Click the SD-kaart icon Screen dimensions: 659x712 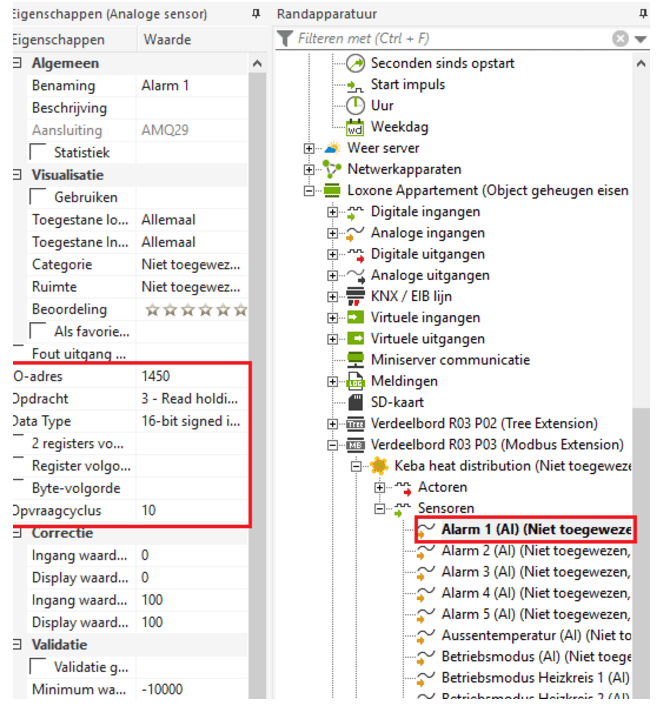(355, 402)
